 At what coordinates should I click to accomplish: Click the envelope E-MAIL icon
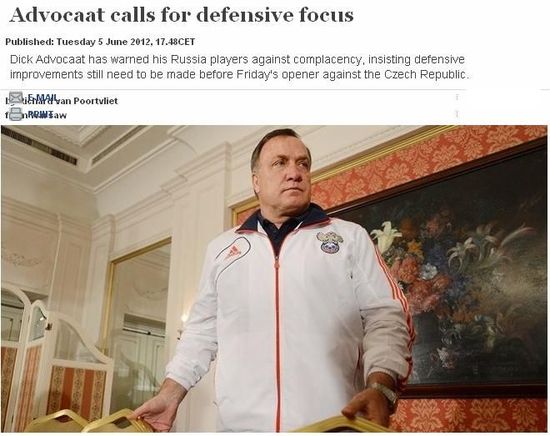click(x=16, y=97)
